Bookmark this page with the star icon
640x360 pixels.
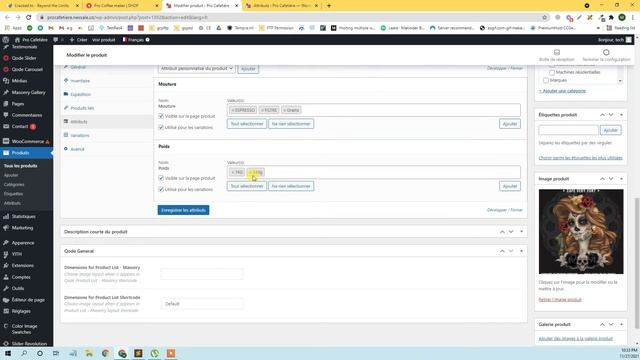tap(544, 17)
